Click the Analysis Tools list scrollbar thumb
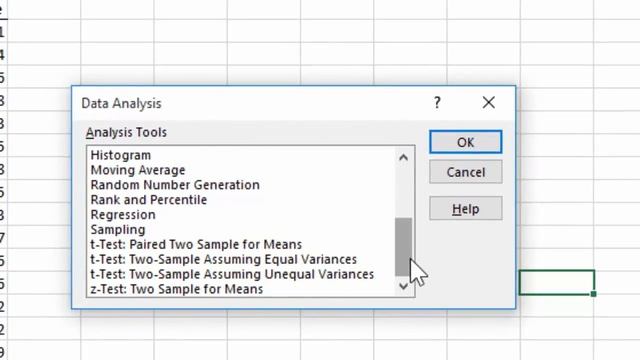 tap(403, 247)
